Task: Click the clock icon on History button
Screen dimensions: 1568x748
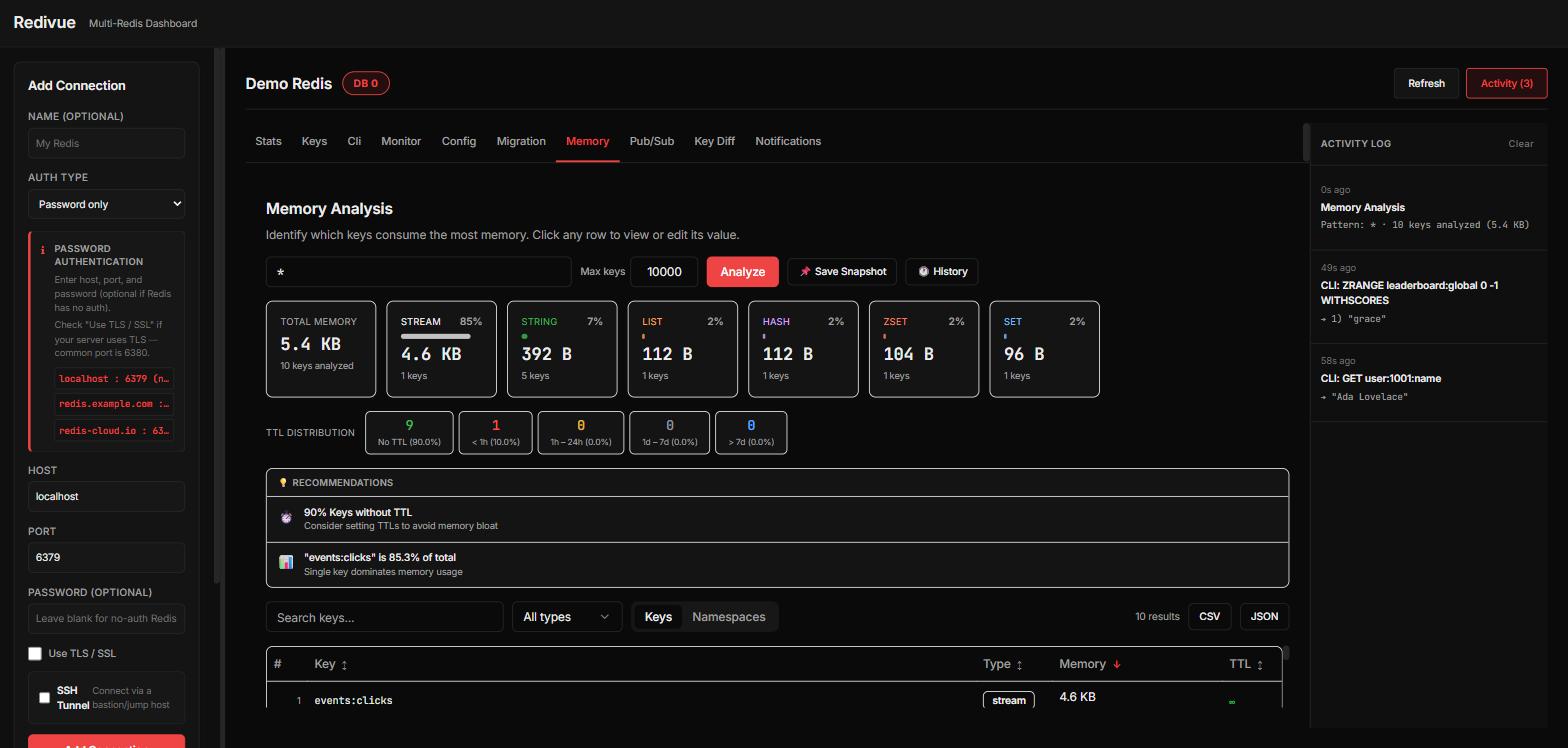Action: [x=924, y=272]
